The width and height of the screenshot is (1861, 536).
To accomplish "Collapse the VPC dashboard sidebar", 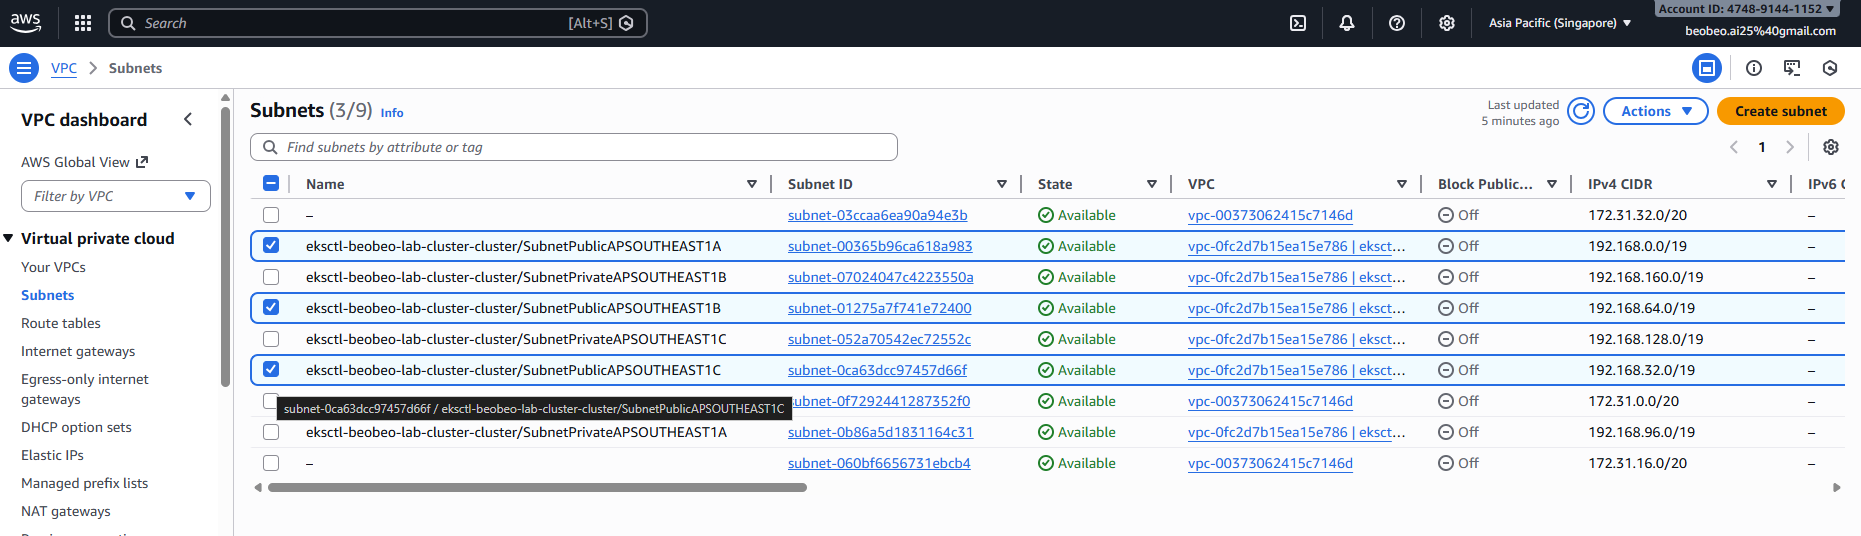I will 188,120.
